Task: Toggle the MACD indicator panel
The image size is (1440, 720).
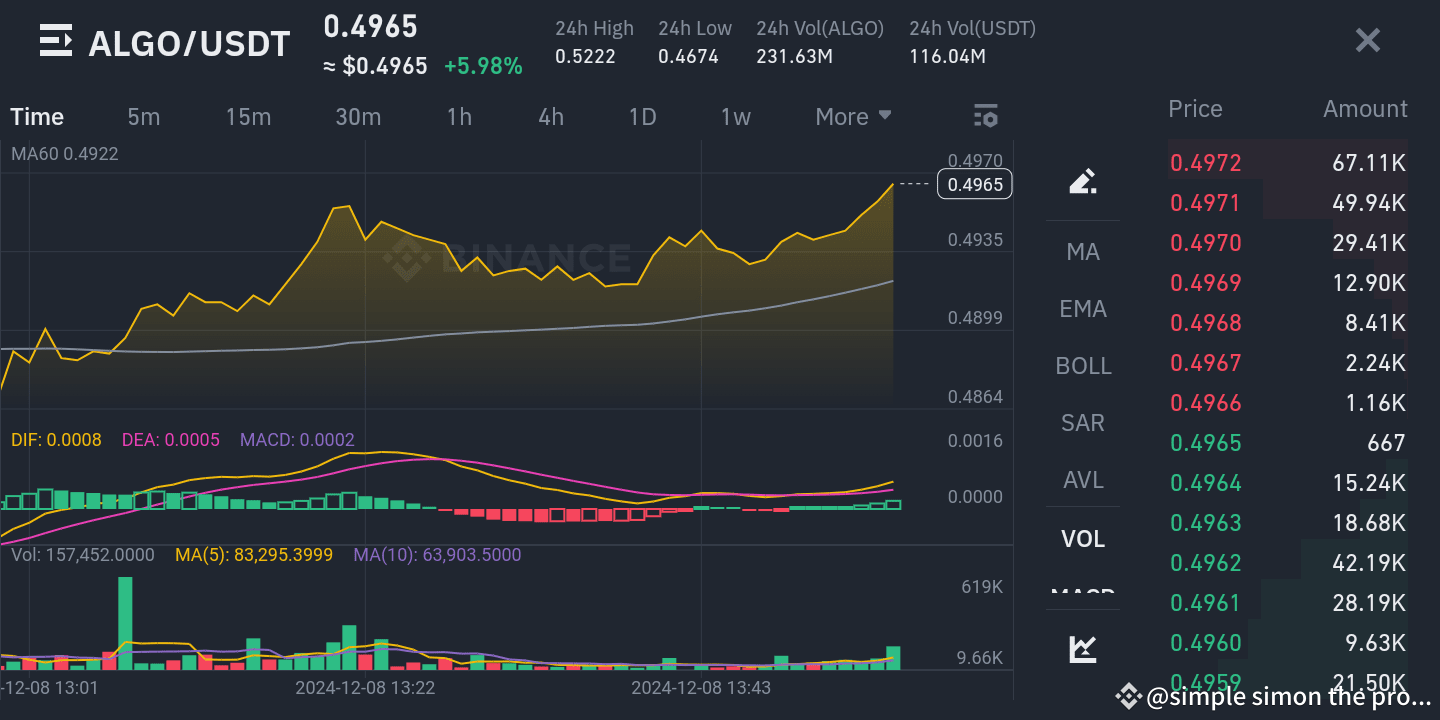Action: tap(1083, 595)
